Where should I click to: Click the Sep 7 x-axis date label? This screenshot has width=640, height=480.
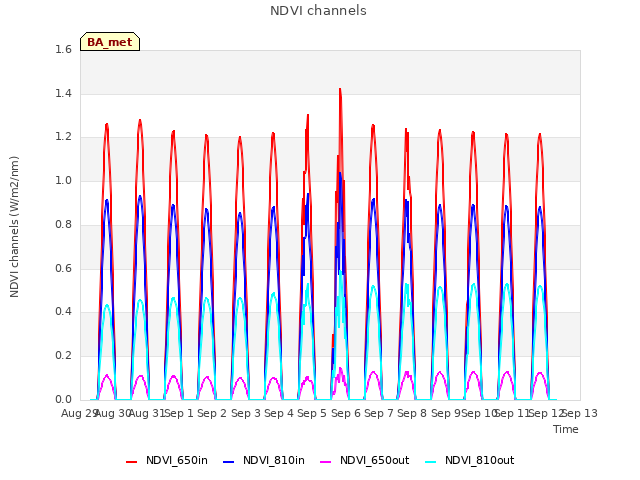point(379,413)
